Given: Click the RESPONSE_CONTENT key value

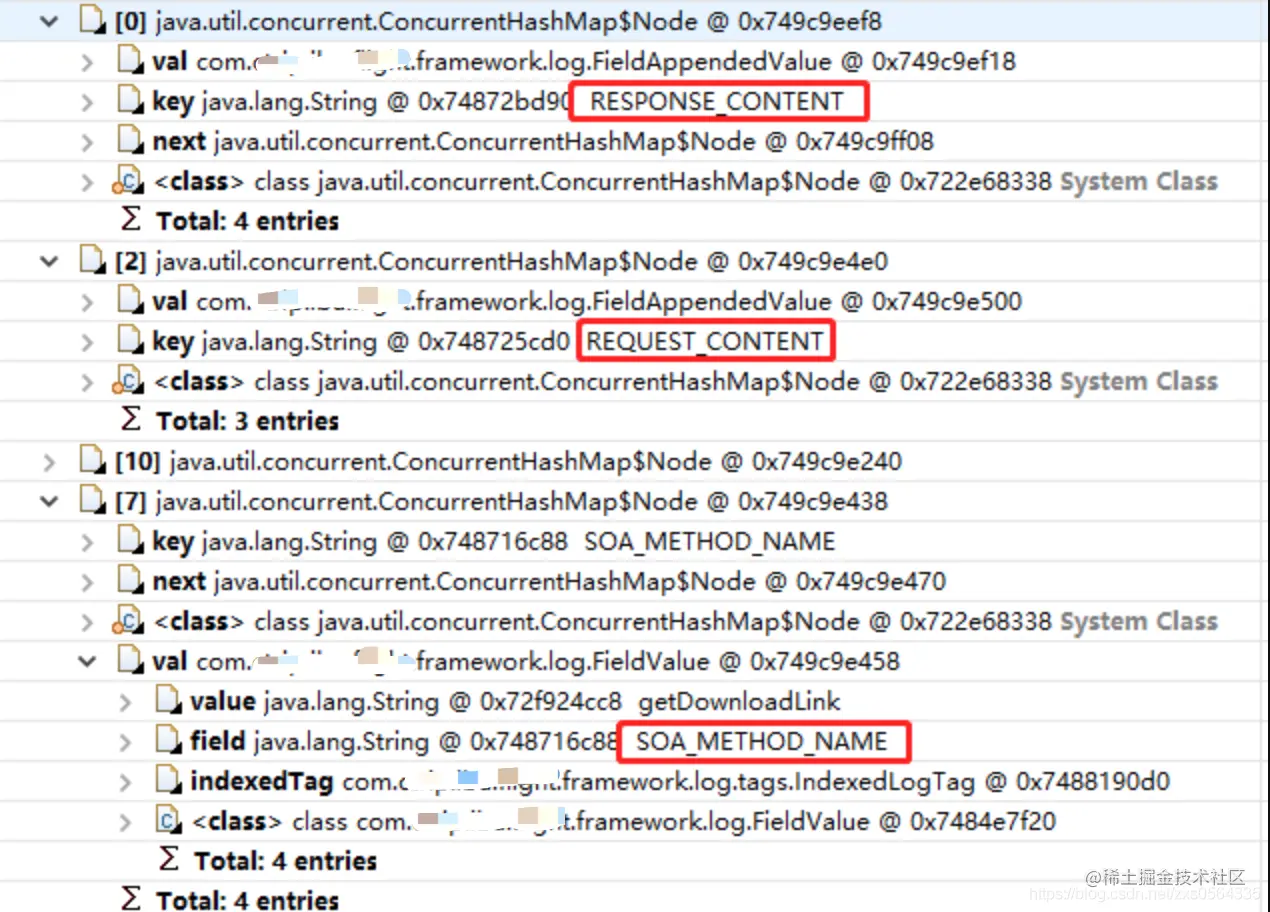Looking at the screenshot, I should [x=717, y=102].
